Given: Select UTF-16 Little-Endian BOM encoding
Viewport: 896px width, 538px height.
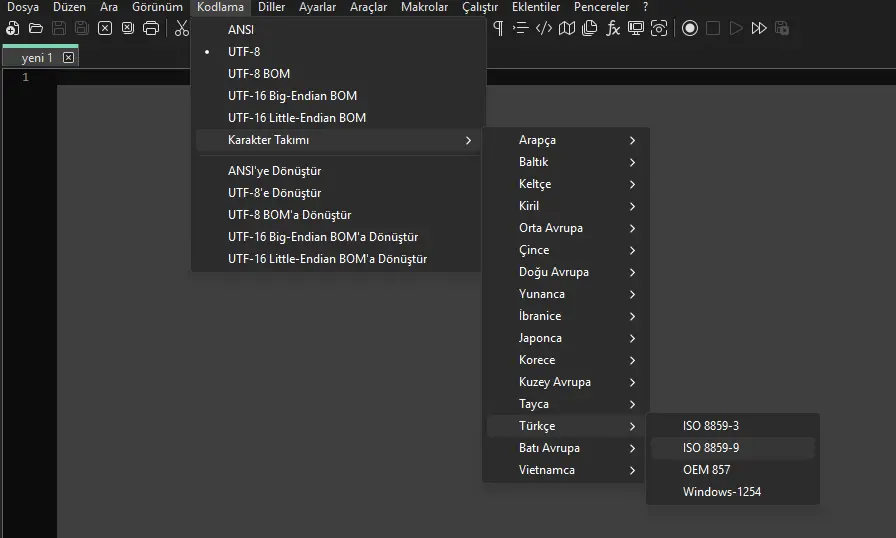Looking at the screenshot, I should click(x=338, y=118).
